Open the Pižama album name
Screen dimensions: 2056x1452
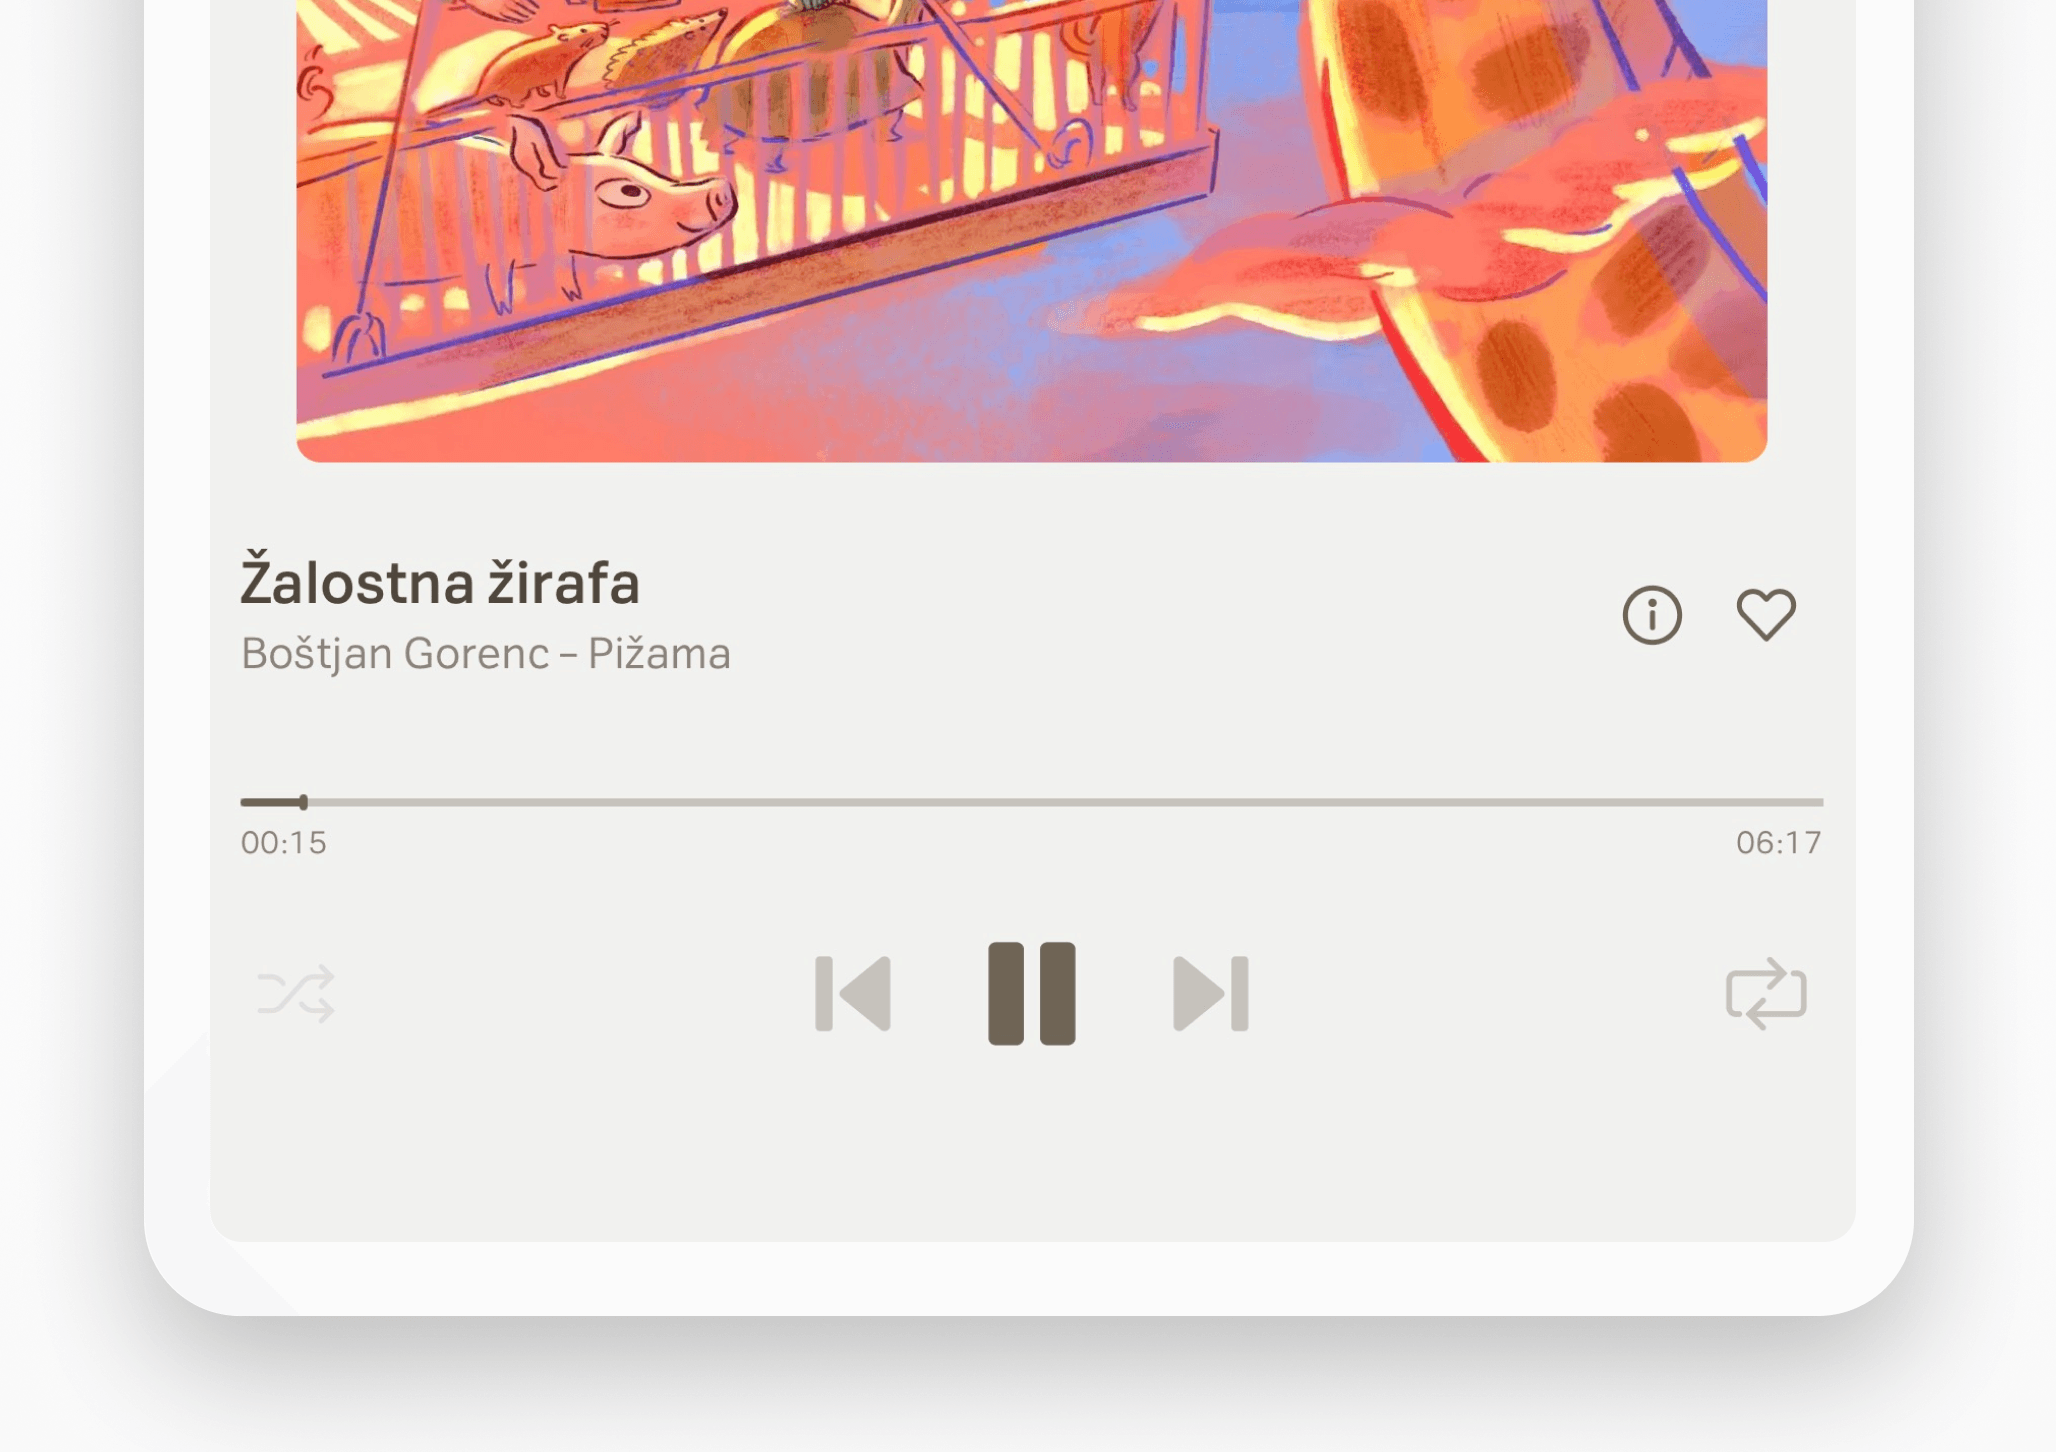point(659,653)
